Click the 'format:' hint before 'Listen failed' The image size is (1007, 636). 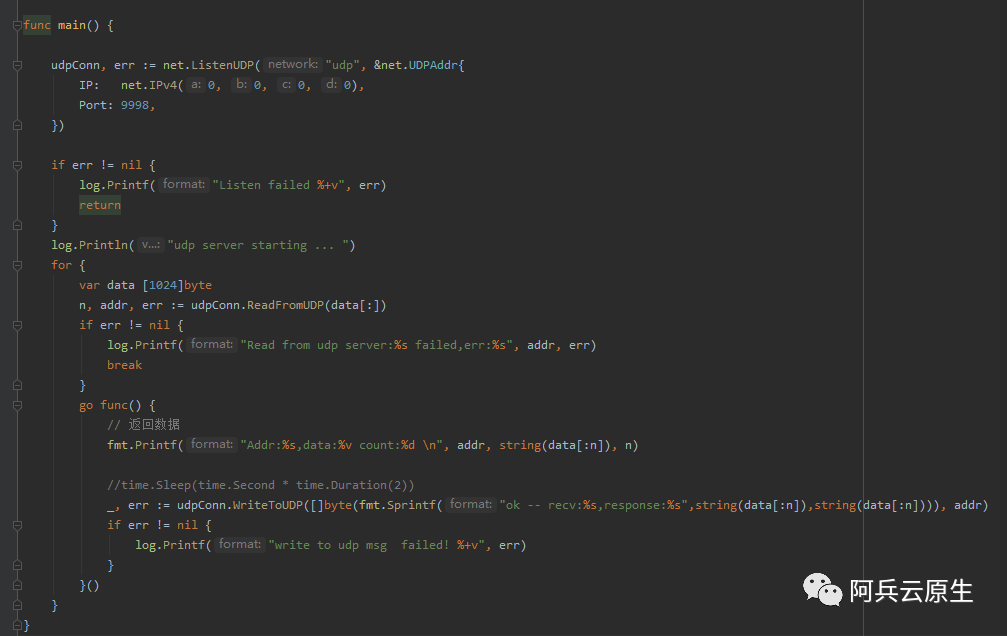184,184
